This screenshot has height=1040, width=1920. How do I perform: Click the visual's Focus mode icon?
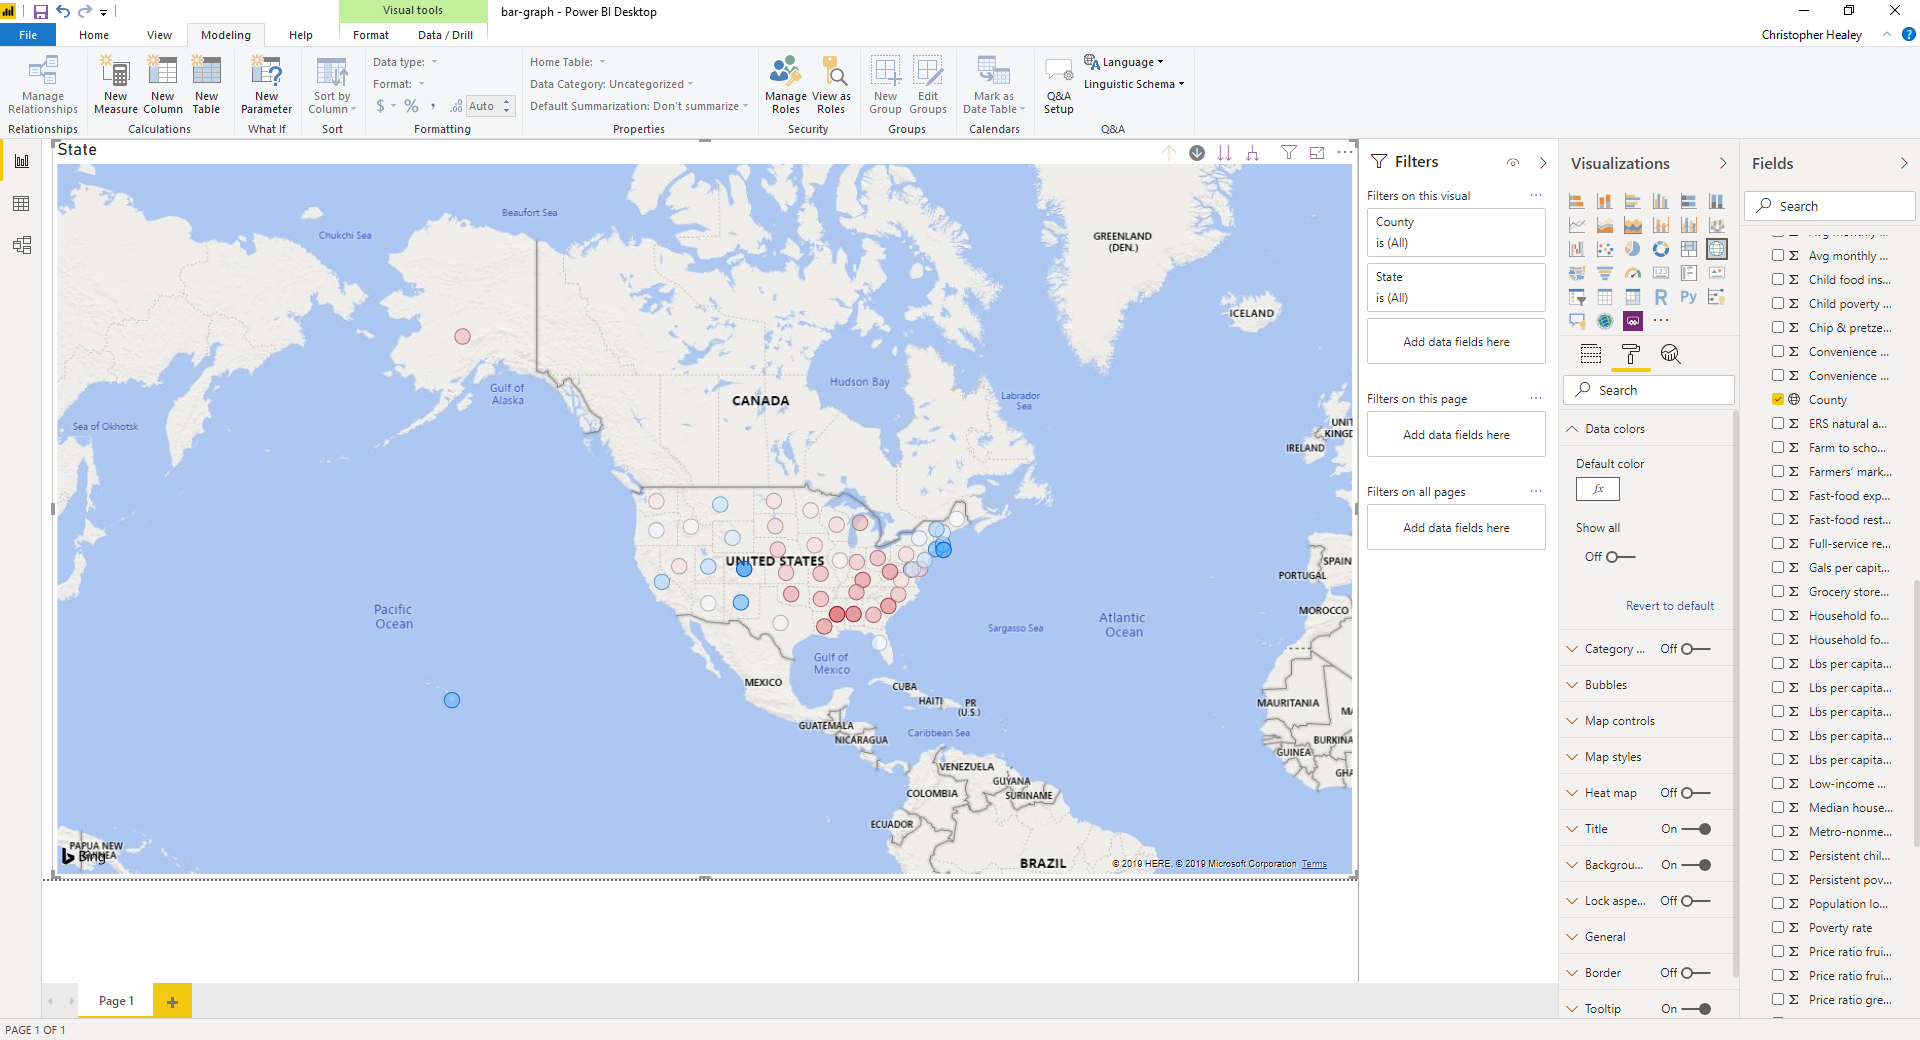[x=1317, y=153]
